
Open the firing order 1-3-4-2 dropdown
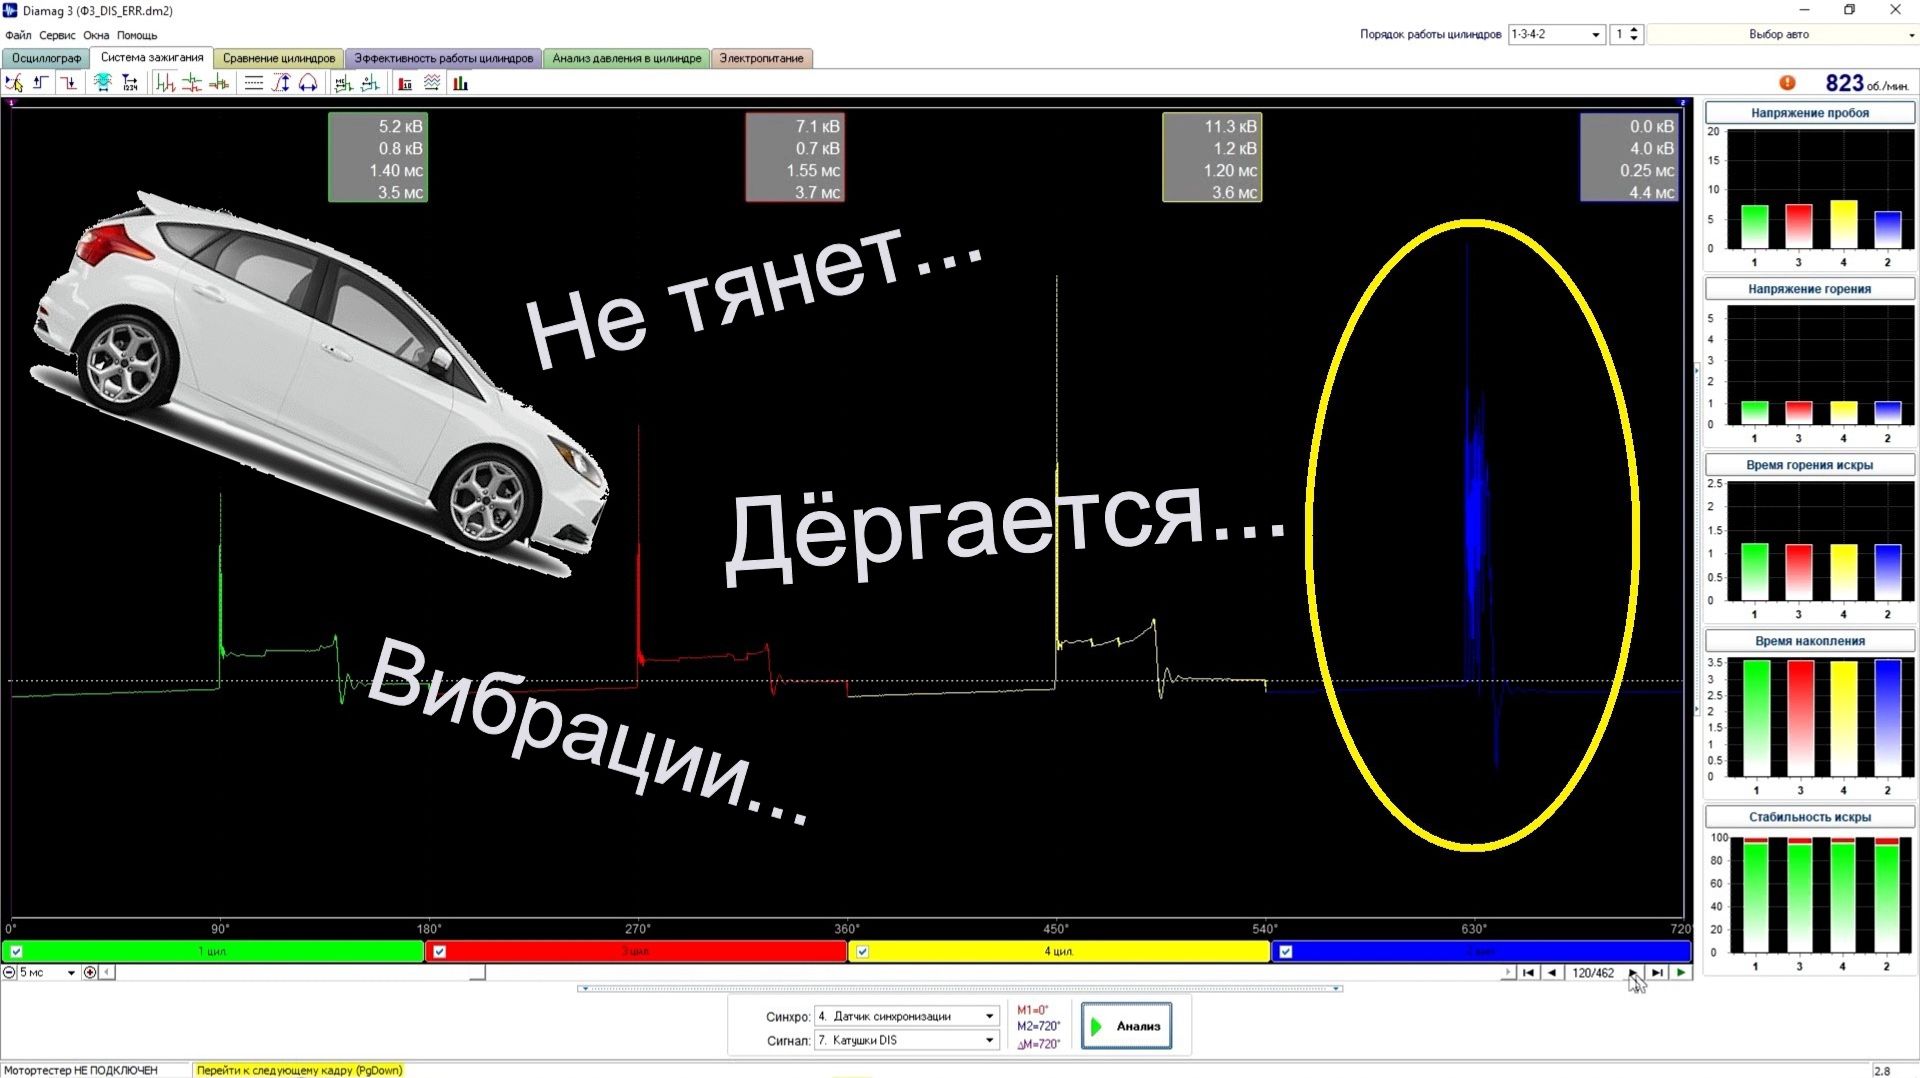point(1556,34)
